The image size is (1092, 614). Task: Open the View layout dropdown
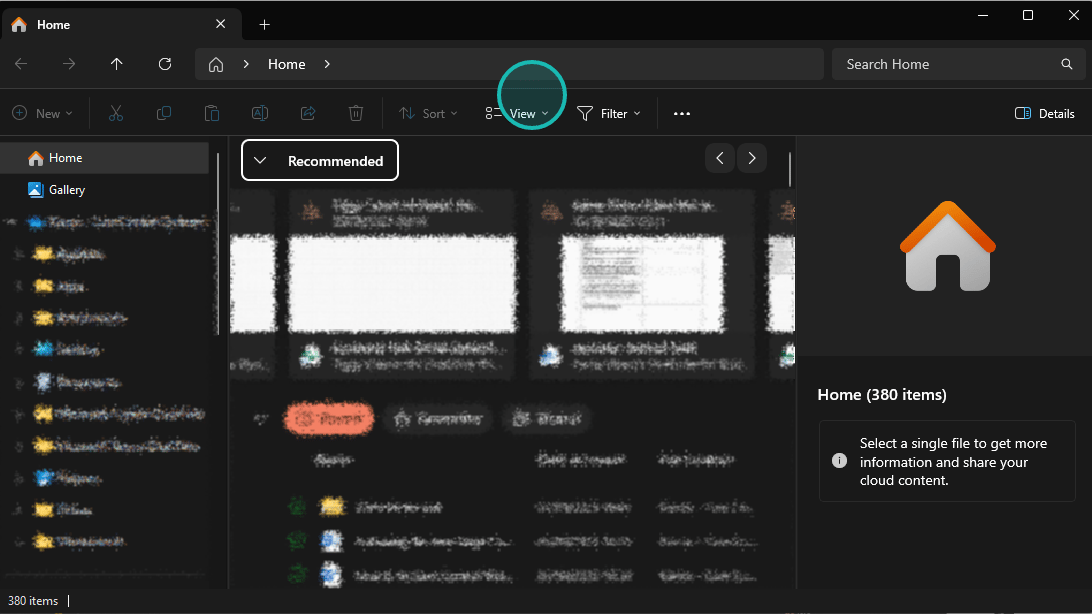[x=517, y=113]
